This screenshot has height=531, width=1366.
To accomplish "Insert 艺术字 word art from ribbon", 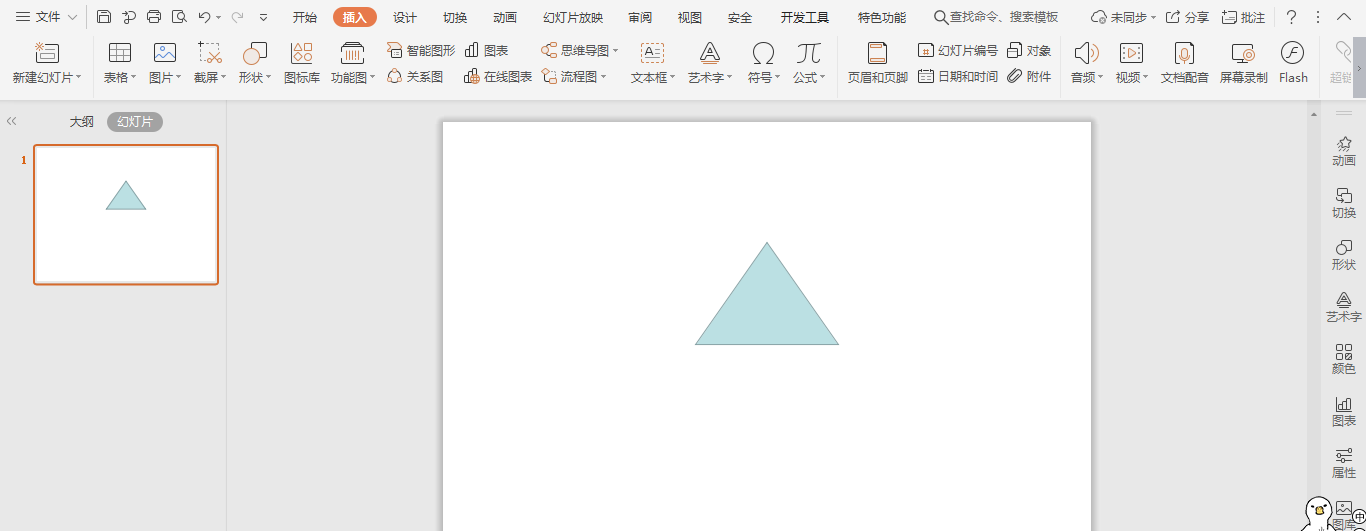I will [710, 62].
